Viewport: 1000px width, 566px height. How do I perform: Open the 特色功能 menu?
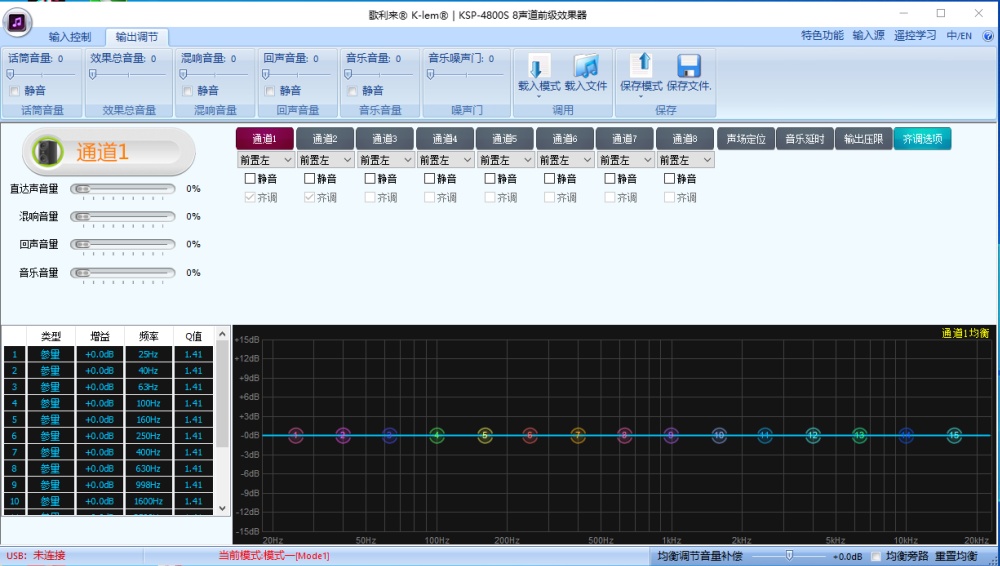(x=822, y=35)
